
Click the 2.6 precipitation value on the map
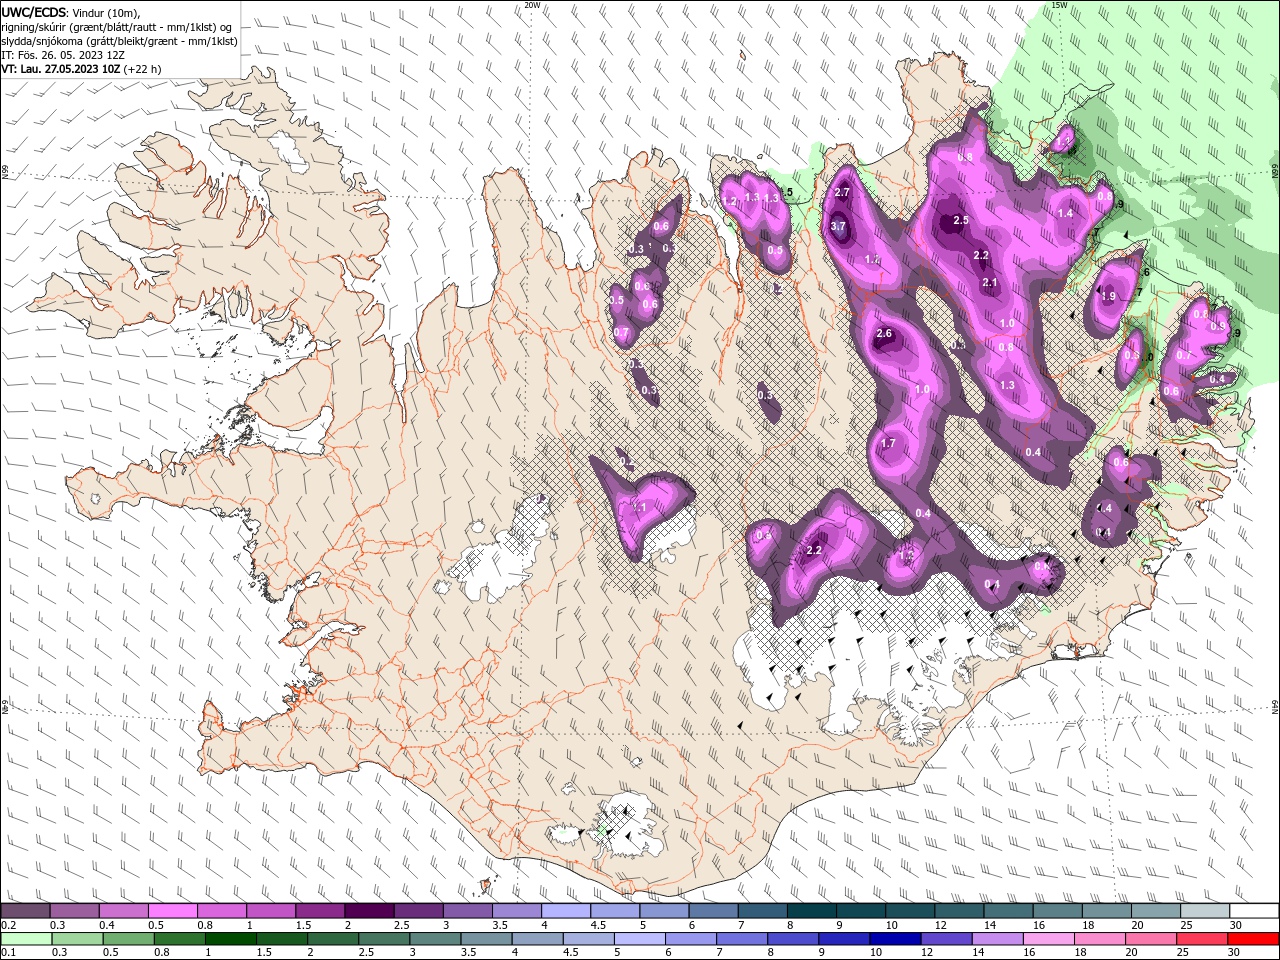(x=884, y=334)
